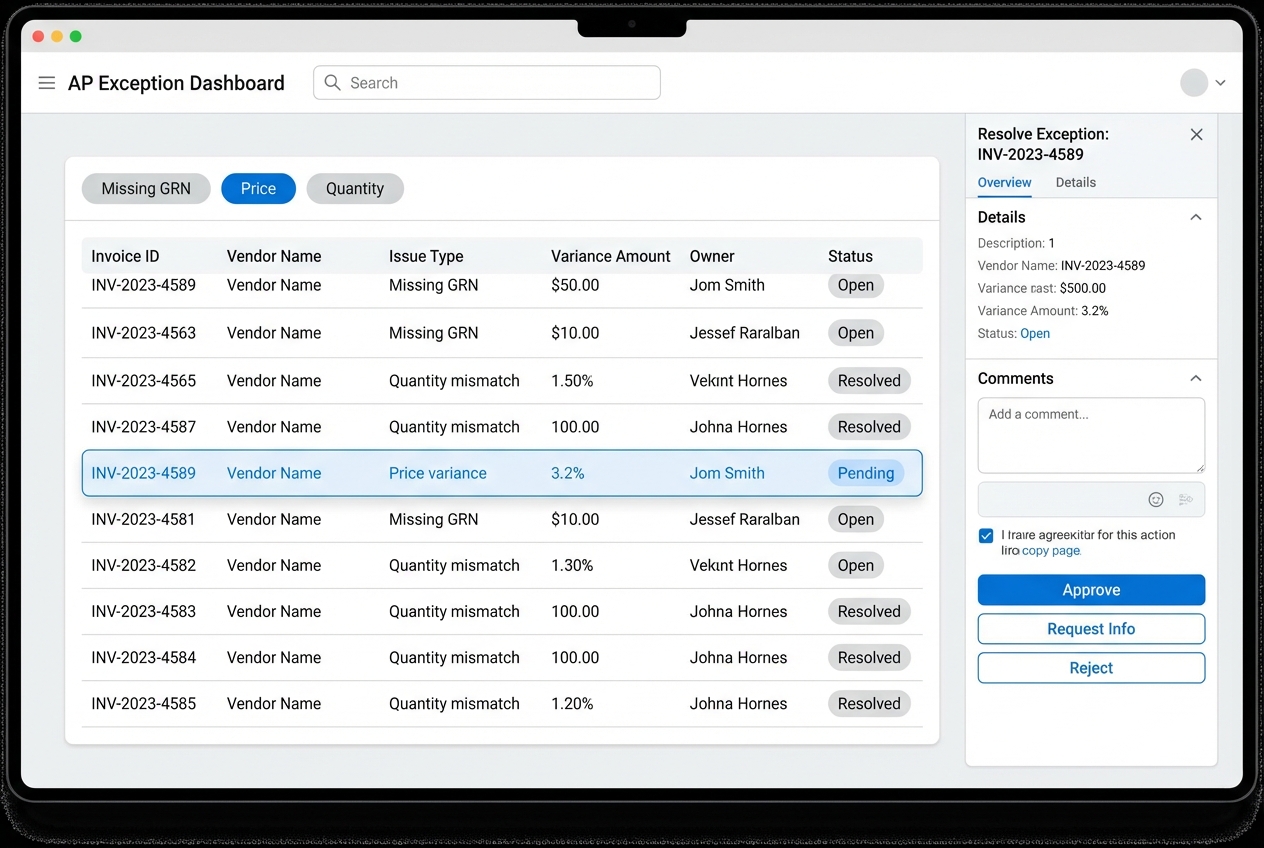Select the highlighted INV-2023-4589 Price variance row
The image size is (1264, 848).
coord(502,472)
